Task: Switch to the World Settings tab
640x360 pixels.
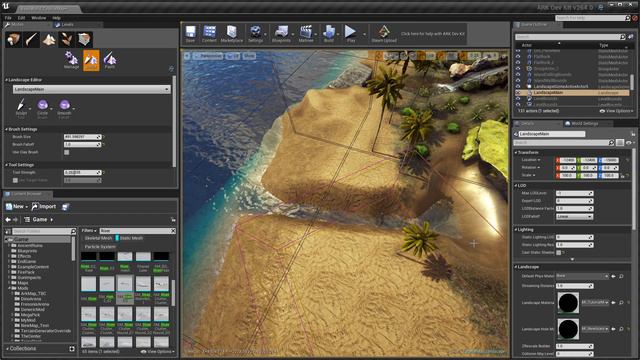Action: (583, 123)
